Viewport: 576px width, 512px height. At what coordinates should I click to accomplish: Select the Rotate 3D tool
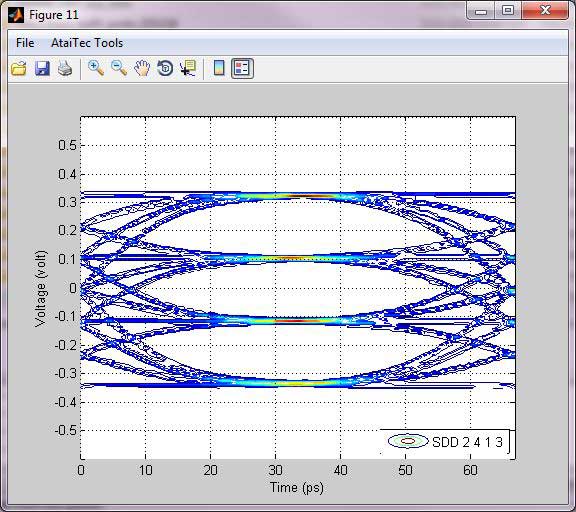pyautogui.click(x=165, y=68)
